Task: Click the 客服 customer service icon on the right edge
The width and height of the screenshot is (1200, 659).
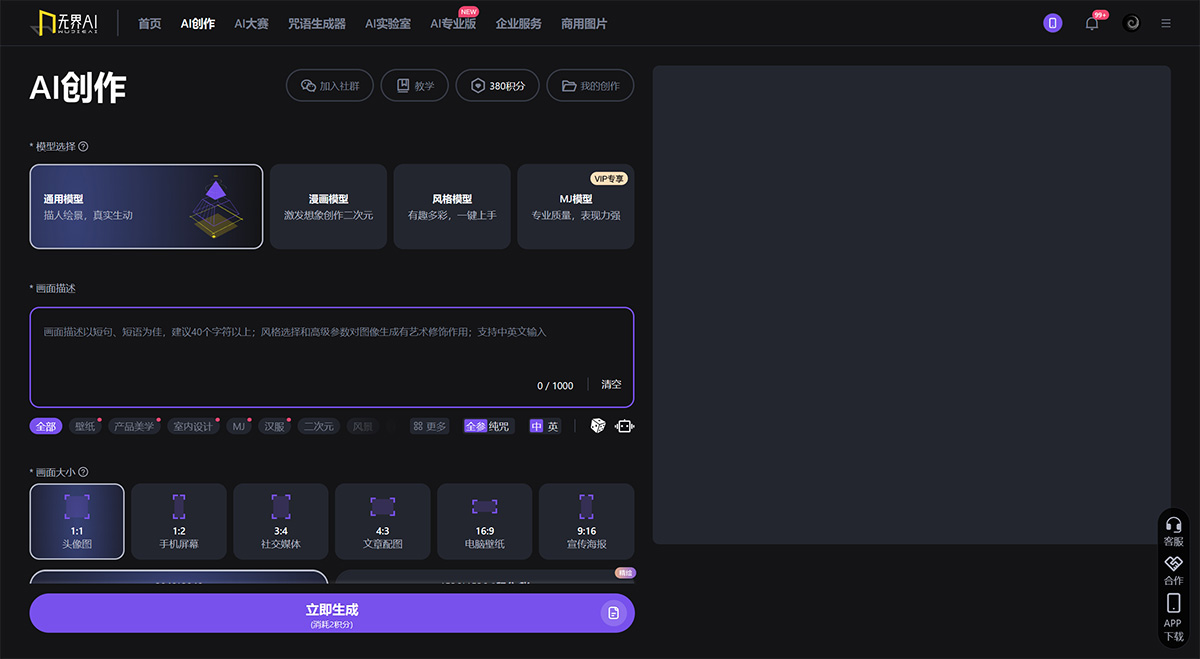Action: (1172, 527)
